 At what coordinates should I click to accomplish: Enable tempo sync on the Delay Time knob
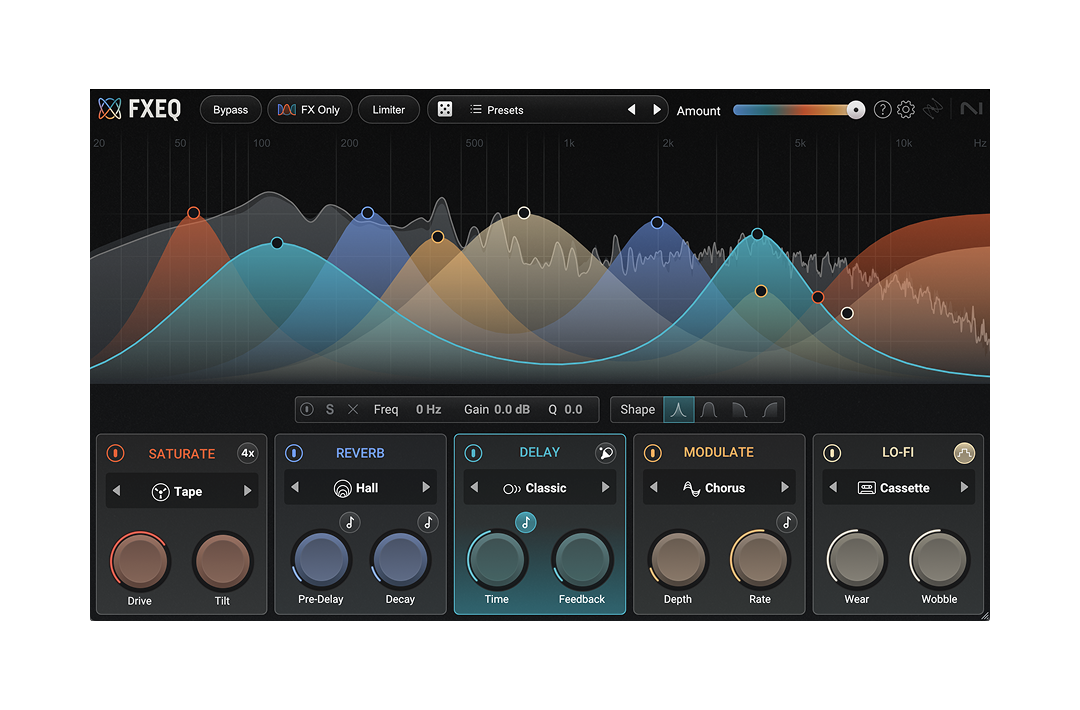[x=525, y=521]
